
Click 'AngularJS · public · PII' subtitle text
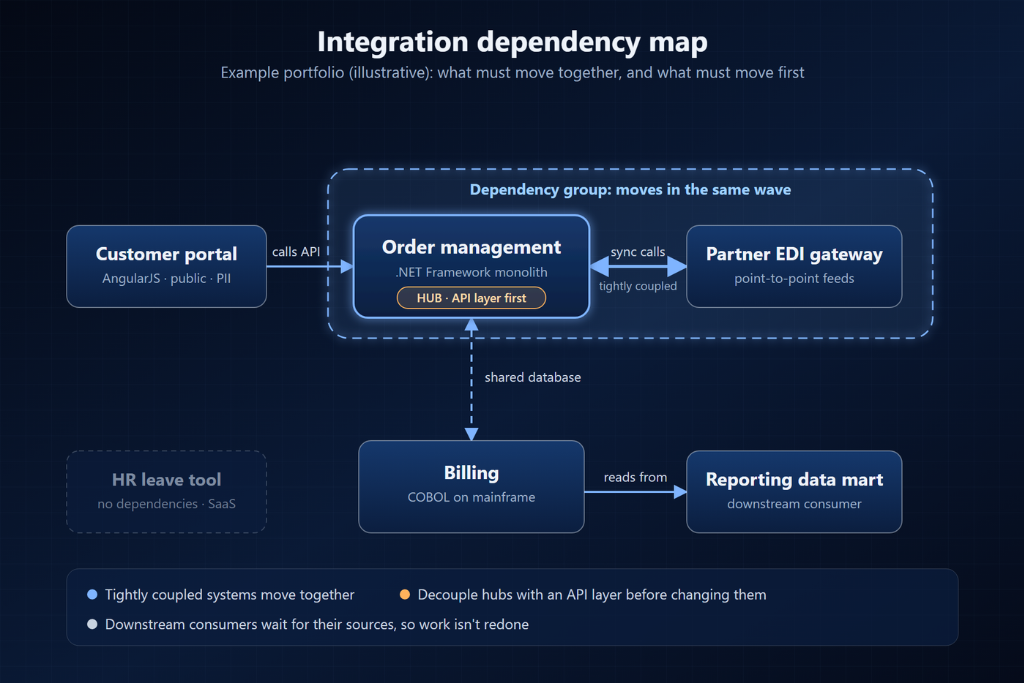[x=167, y=278]
